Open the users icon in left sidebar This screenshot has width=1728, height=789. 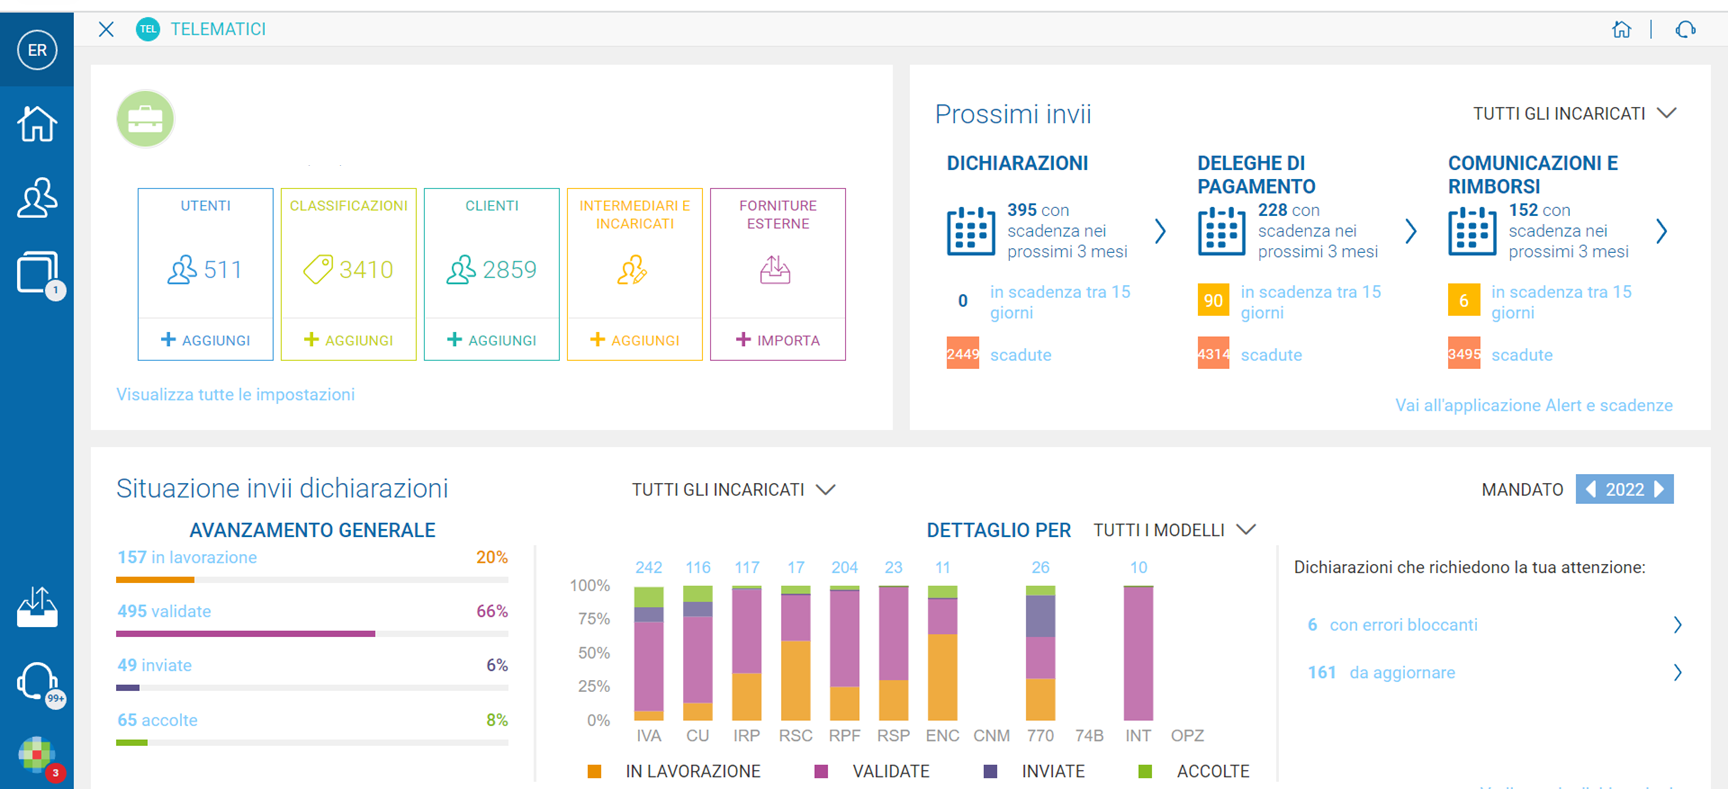point(37,198)
